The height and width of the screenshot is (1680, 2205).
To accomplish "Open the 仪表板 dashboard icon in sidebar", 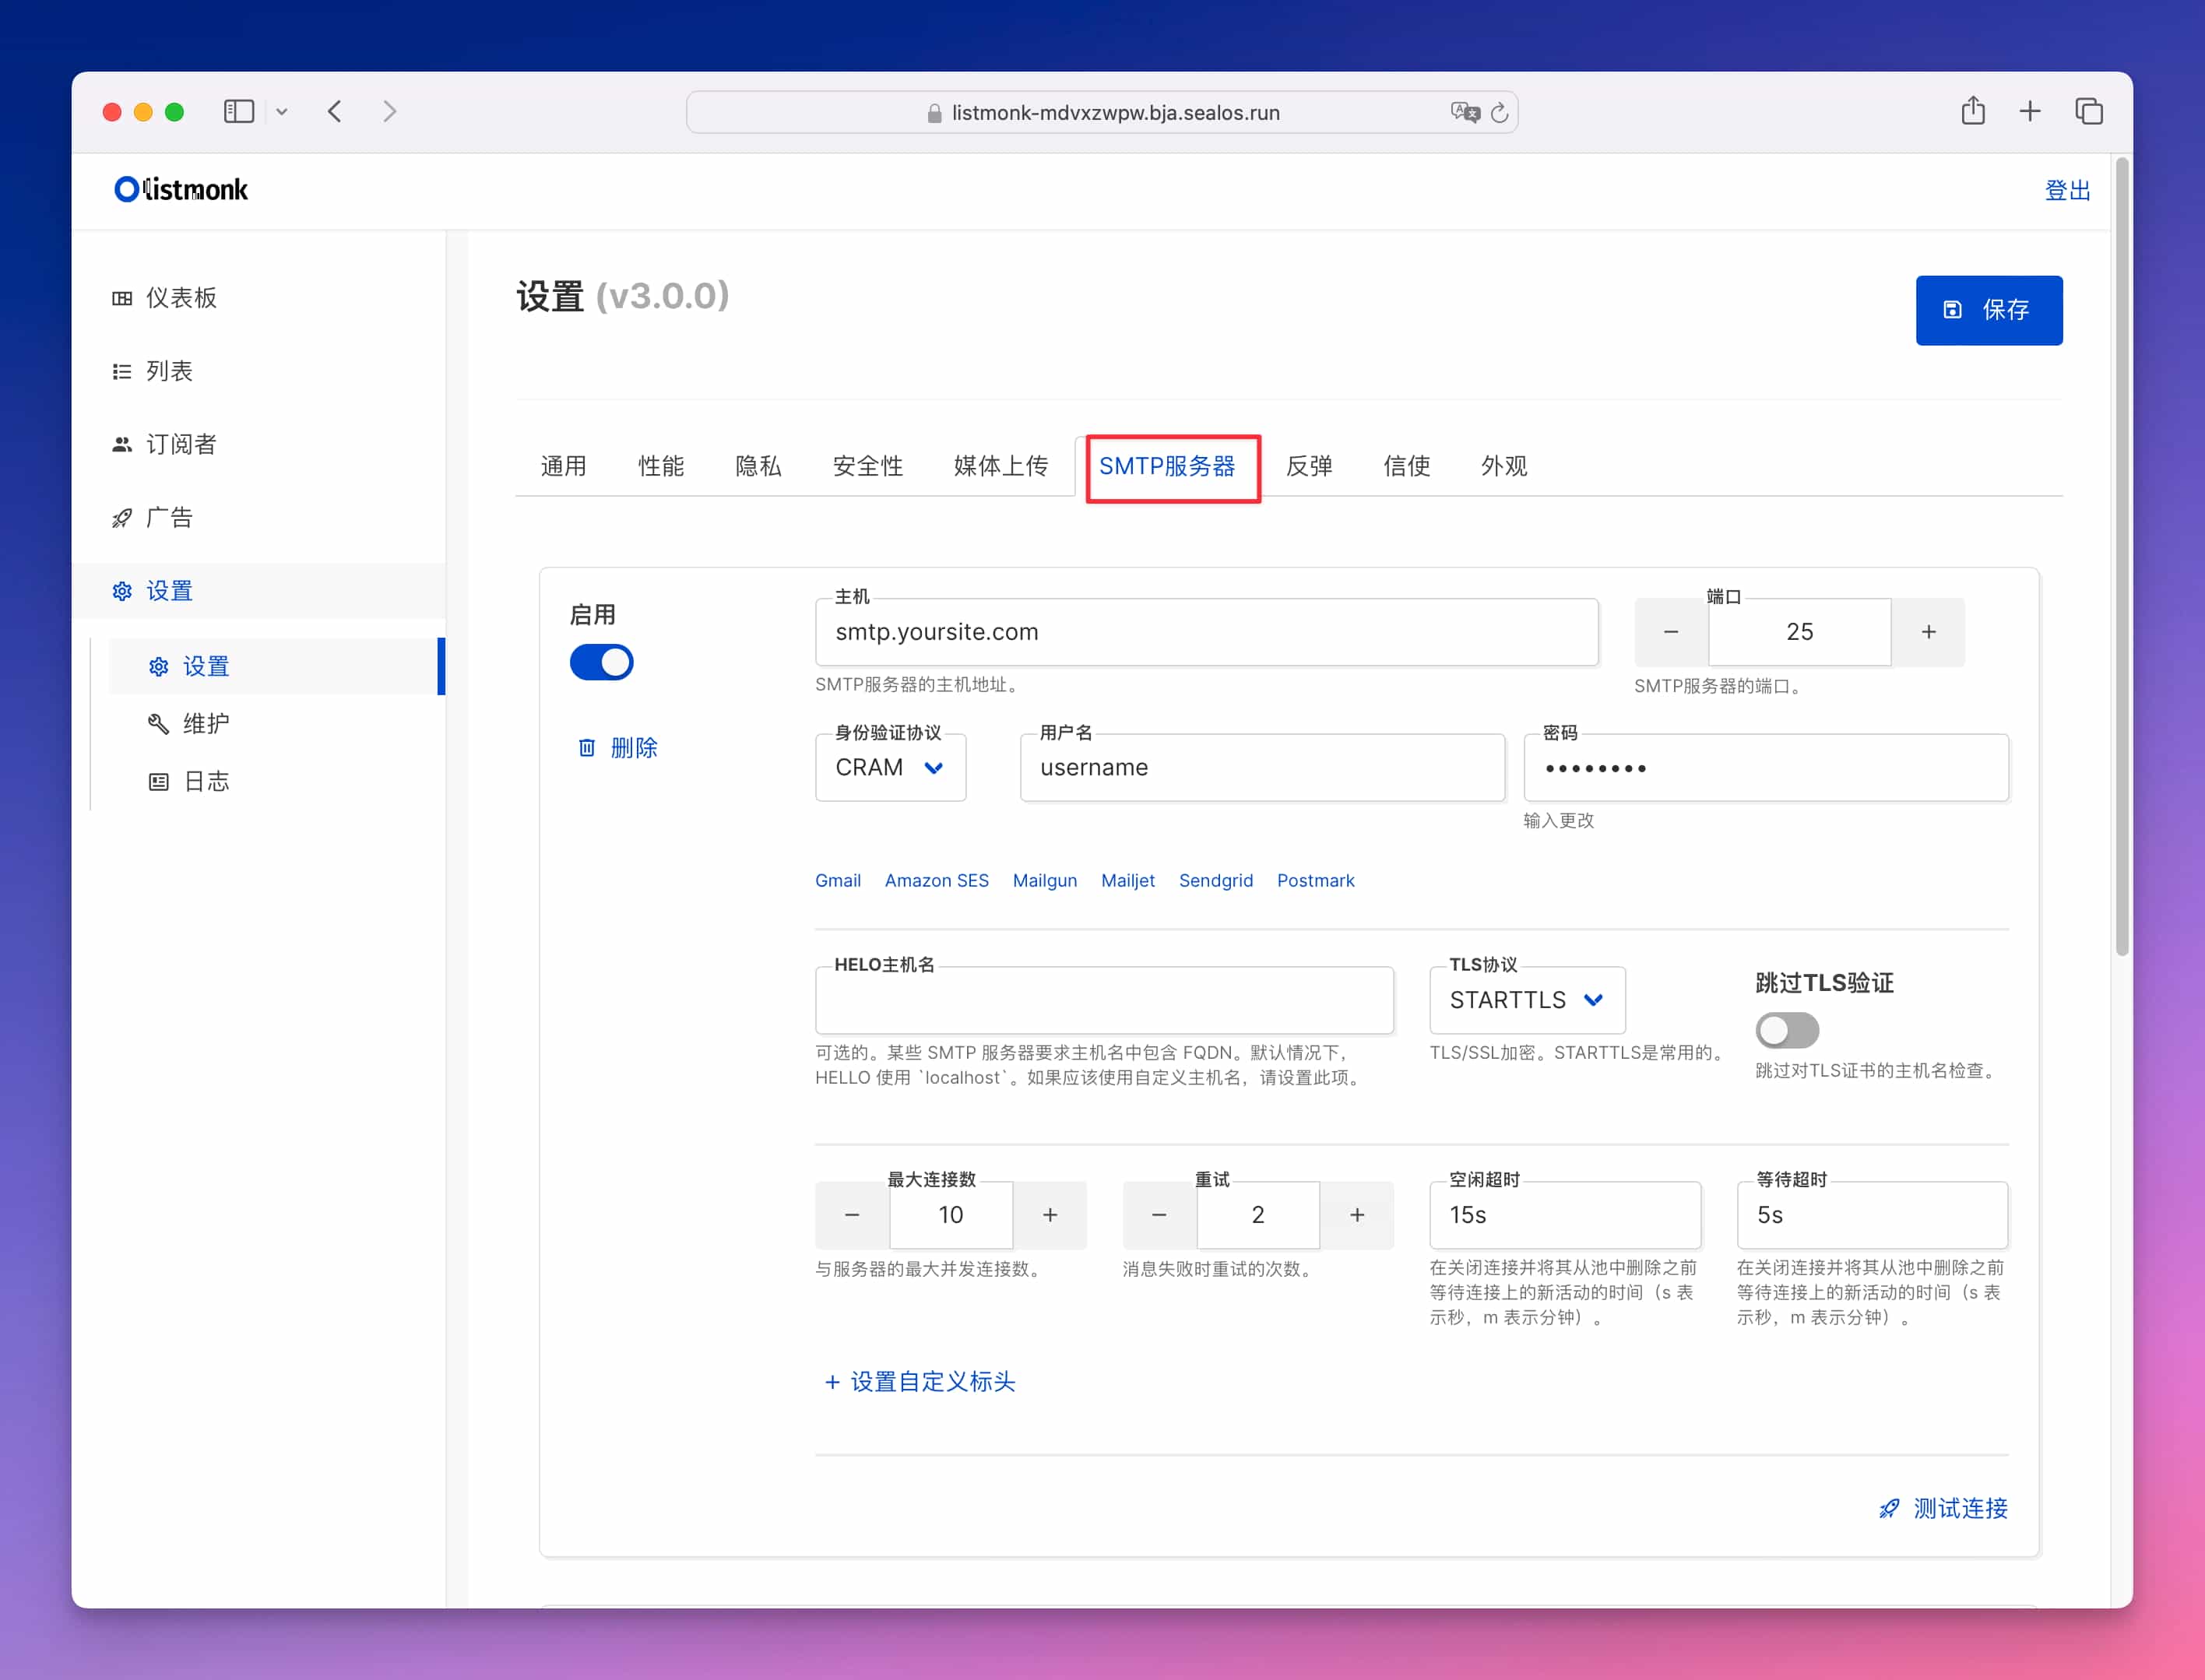I will click(x=122, y=297).
